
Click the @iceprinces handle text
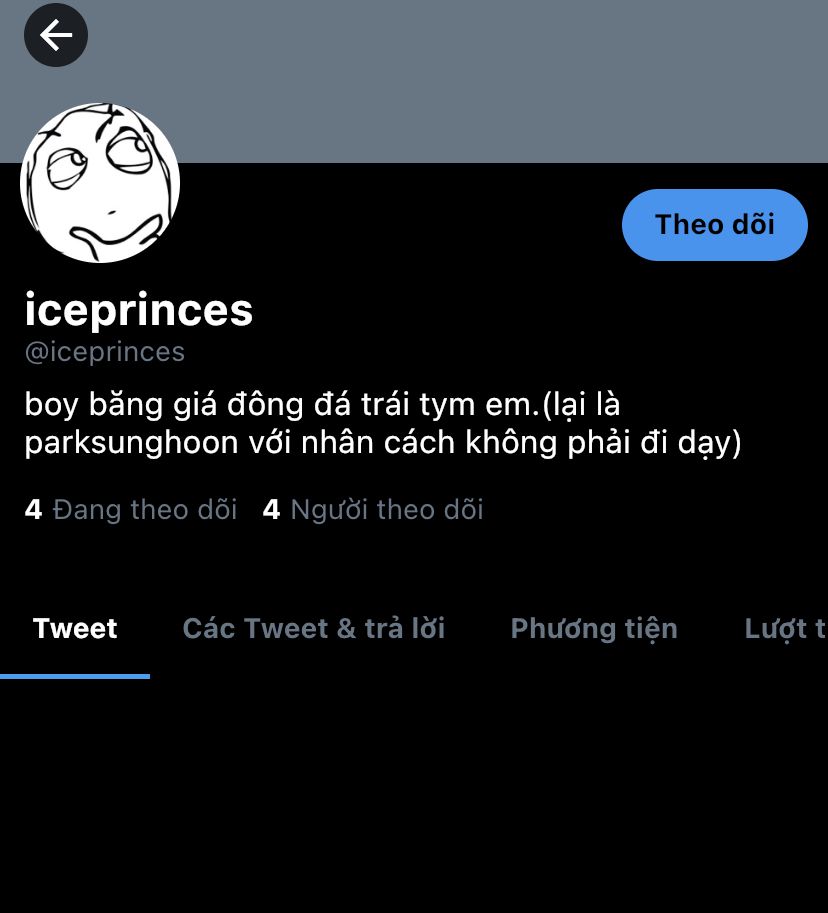pos(105,352)
